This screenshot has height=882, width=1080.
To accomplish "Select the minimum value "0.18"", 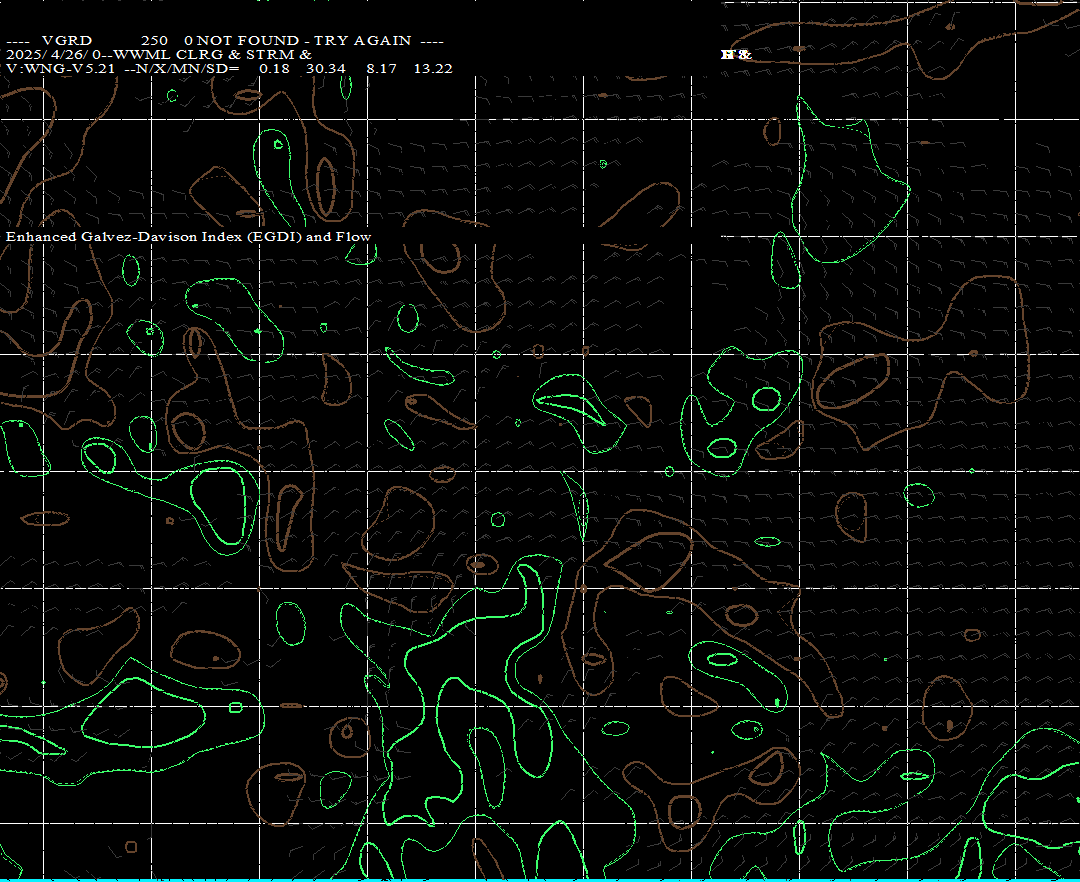I will pos(274,69).
